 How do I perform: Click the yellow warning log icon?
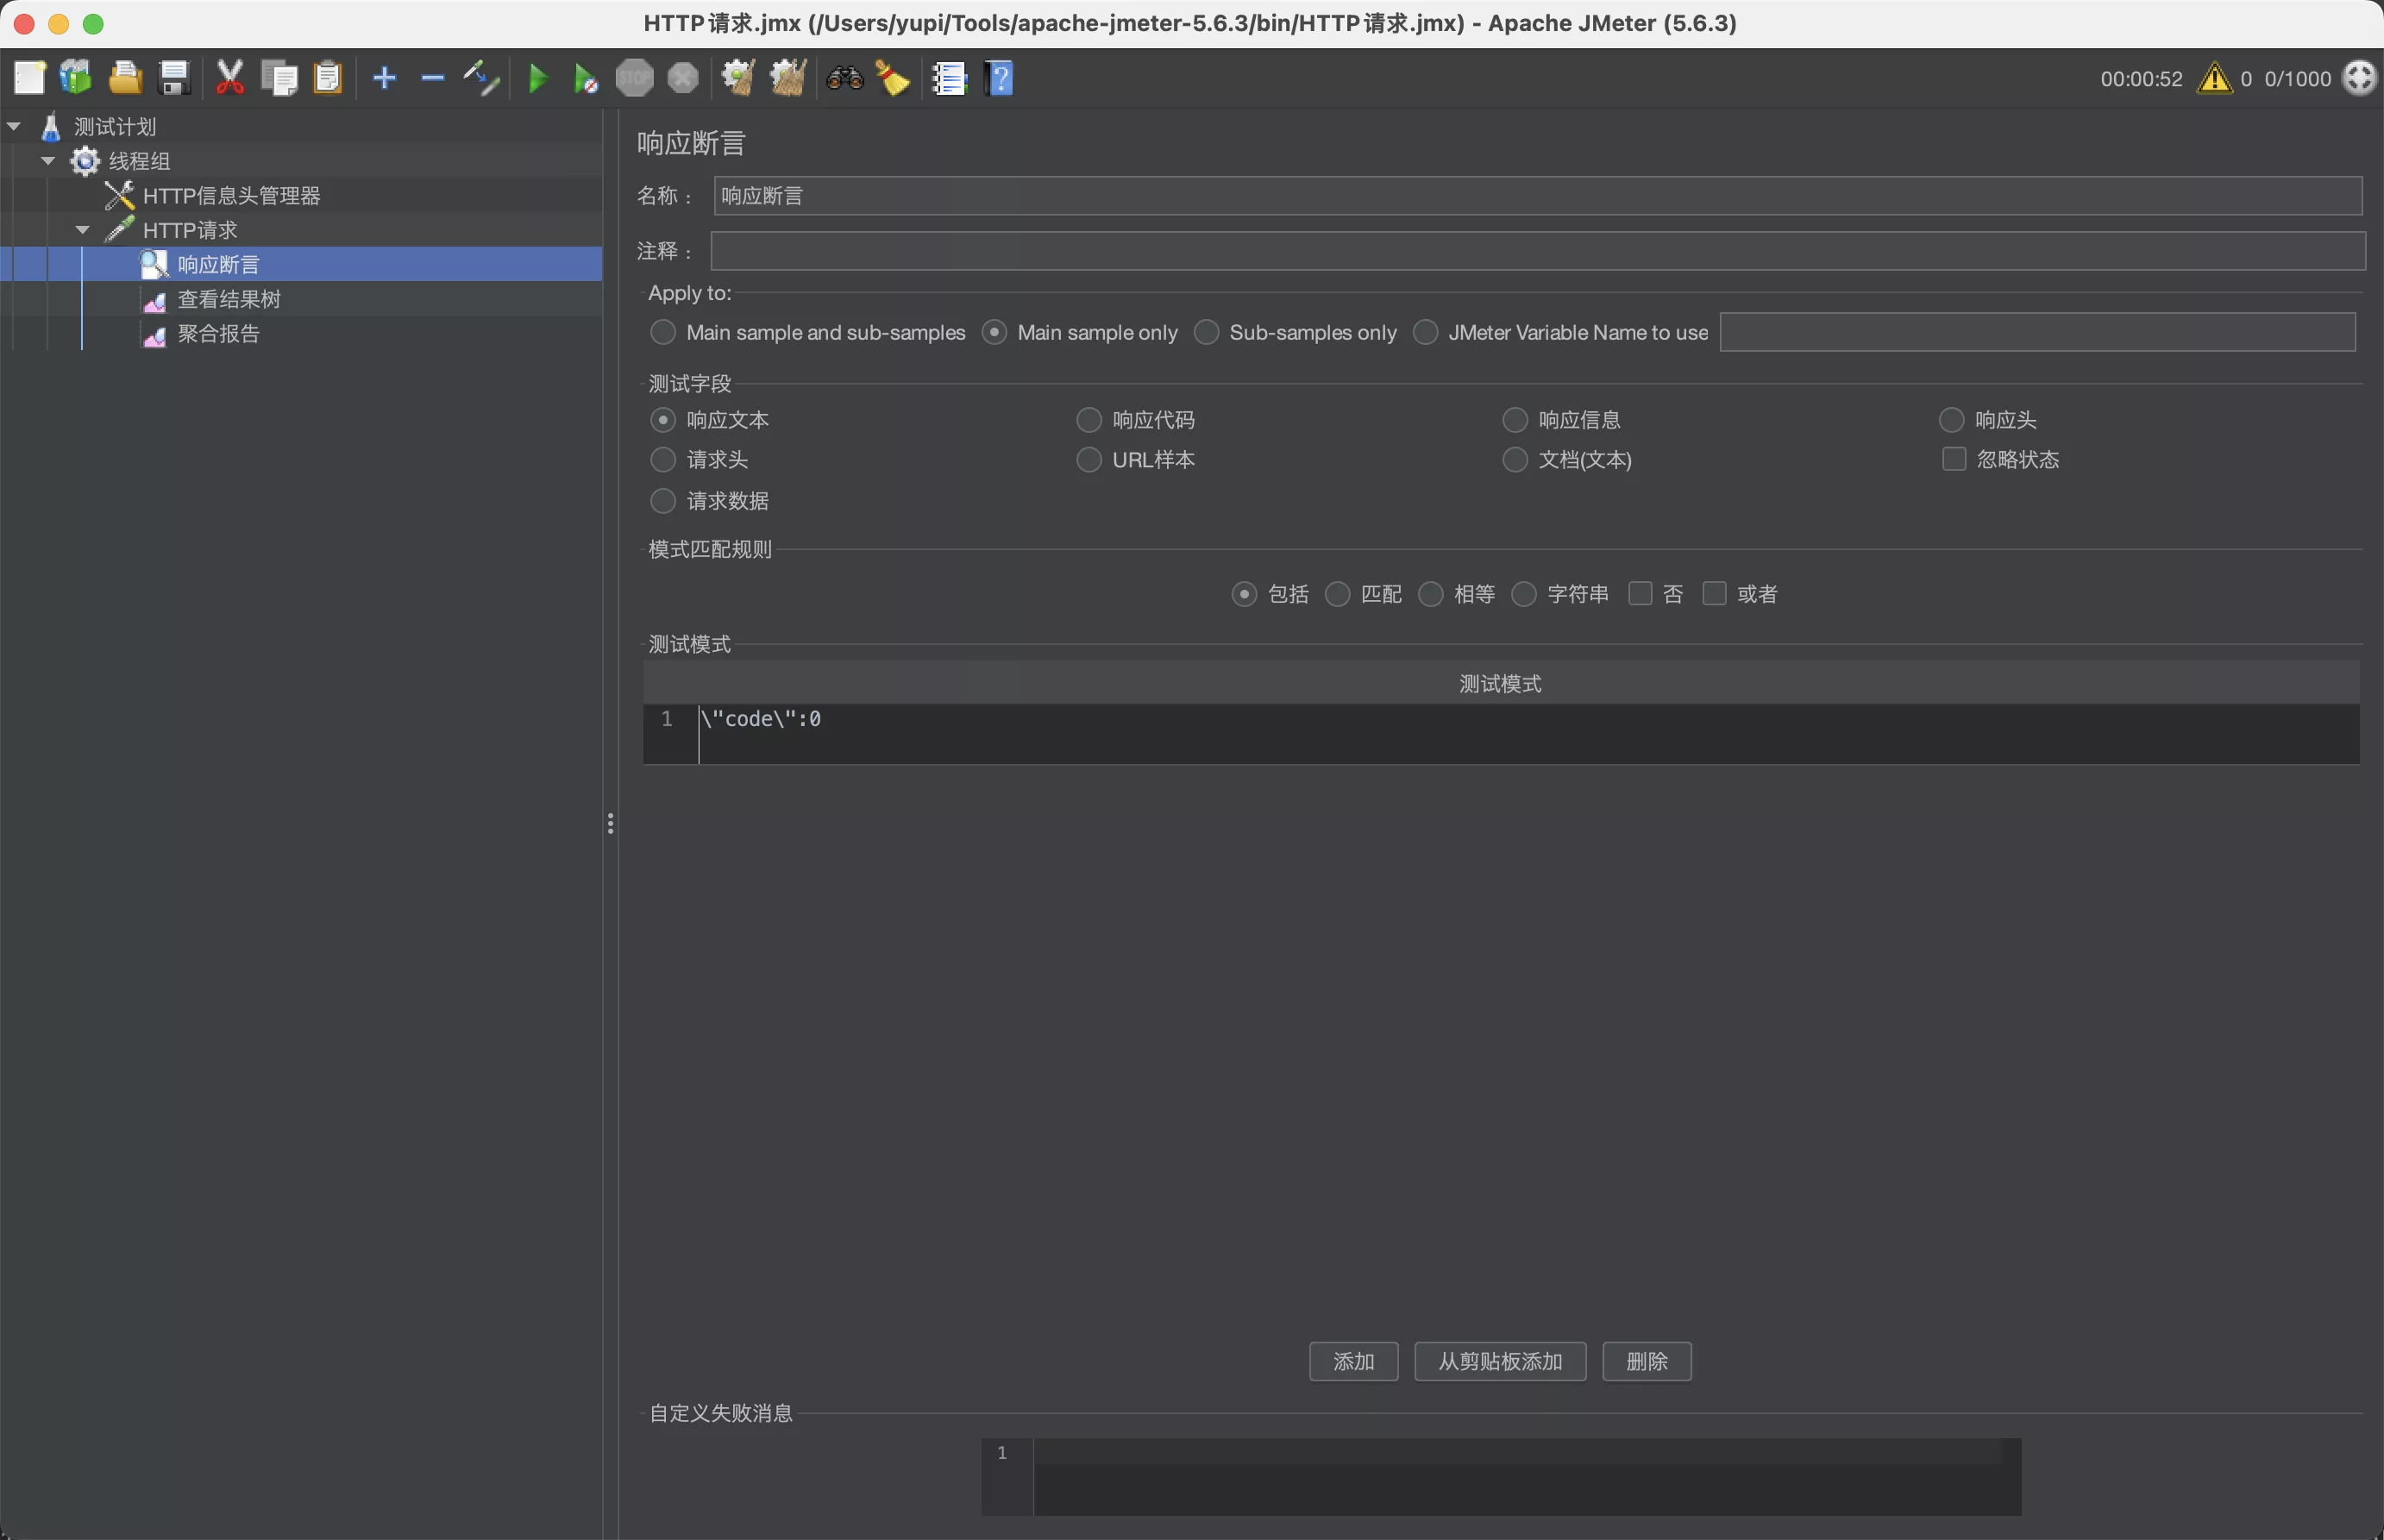point(2215,78)
